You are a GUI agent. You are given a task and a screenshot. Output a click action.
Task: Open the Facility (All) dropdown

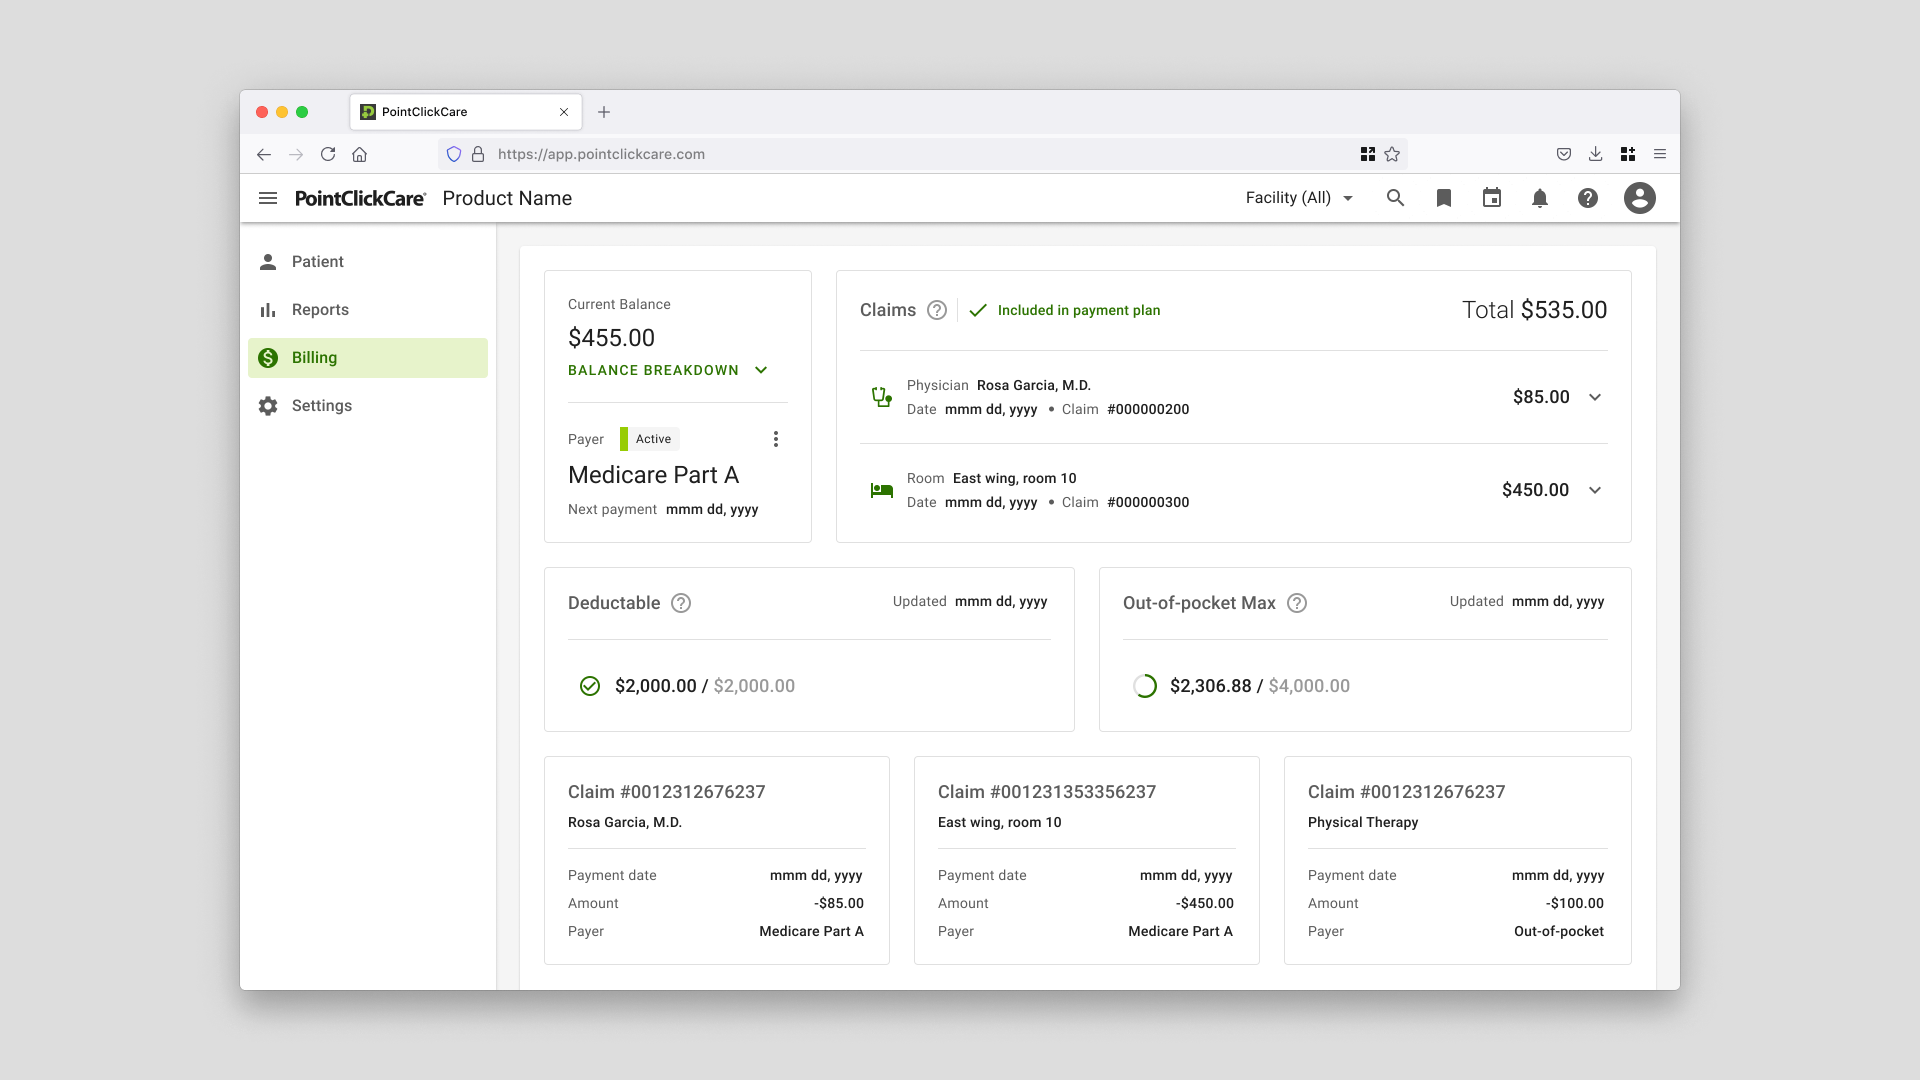pyautogui.click(x=1298, y=198)
